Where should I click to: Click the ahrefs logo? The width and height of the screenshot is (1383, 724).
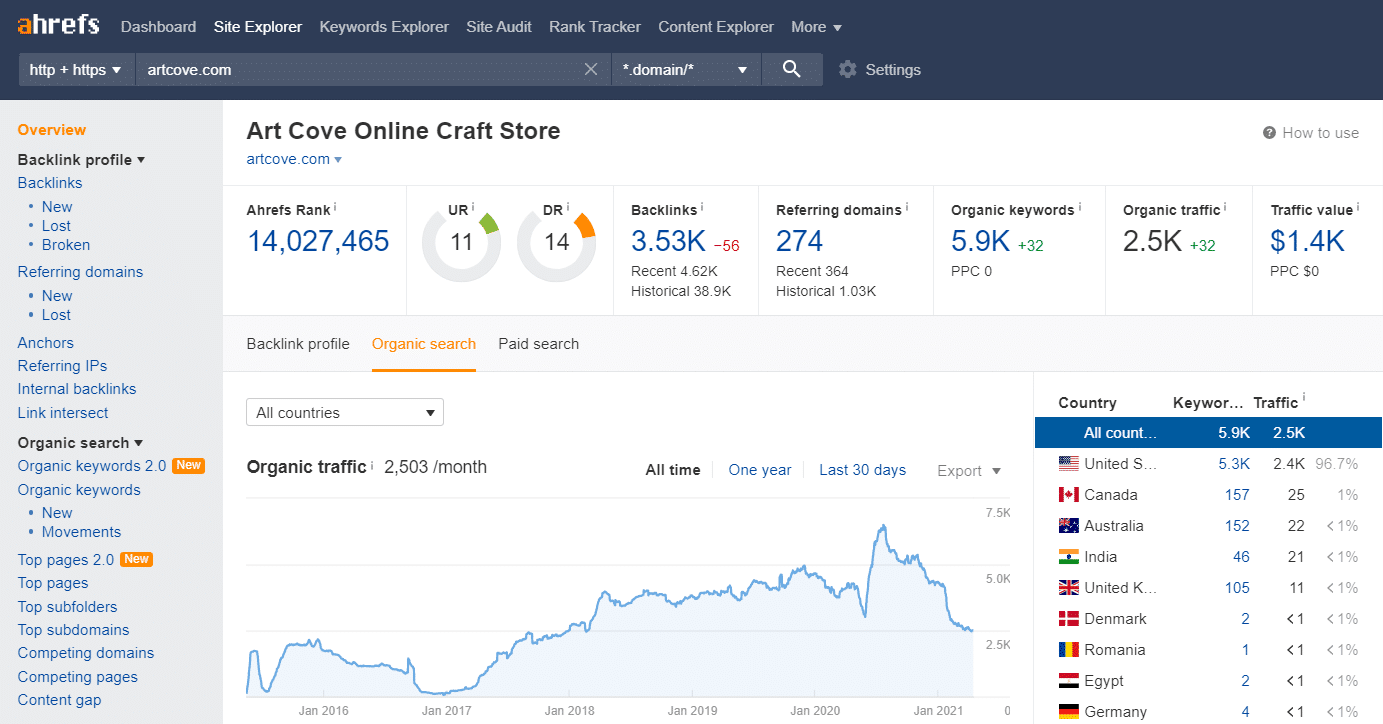click(56, 24)
